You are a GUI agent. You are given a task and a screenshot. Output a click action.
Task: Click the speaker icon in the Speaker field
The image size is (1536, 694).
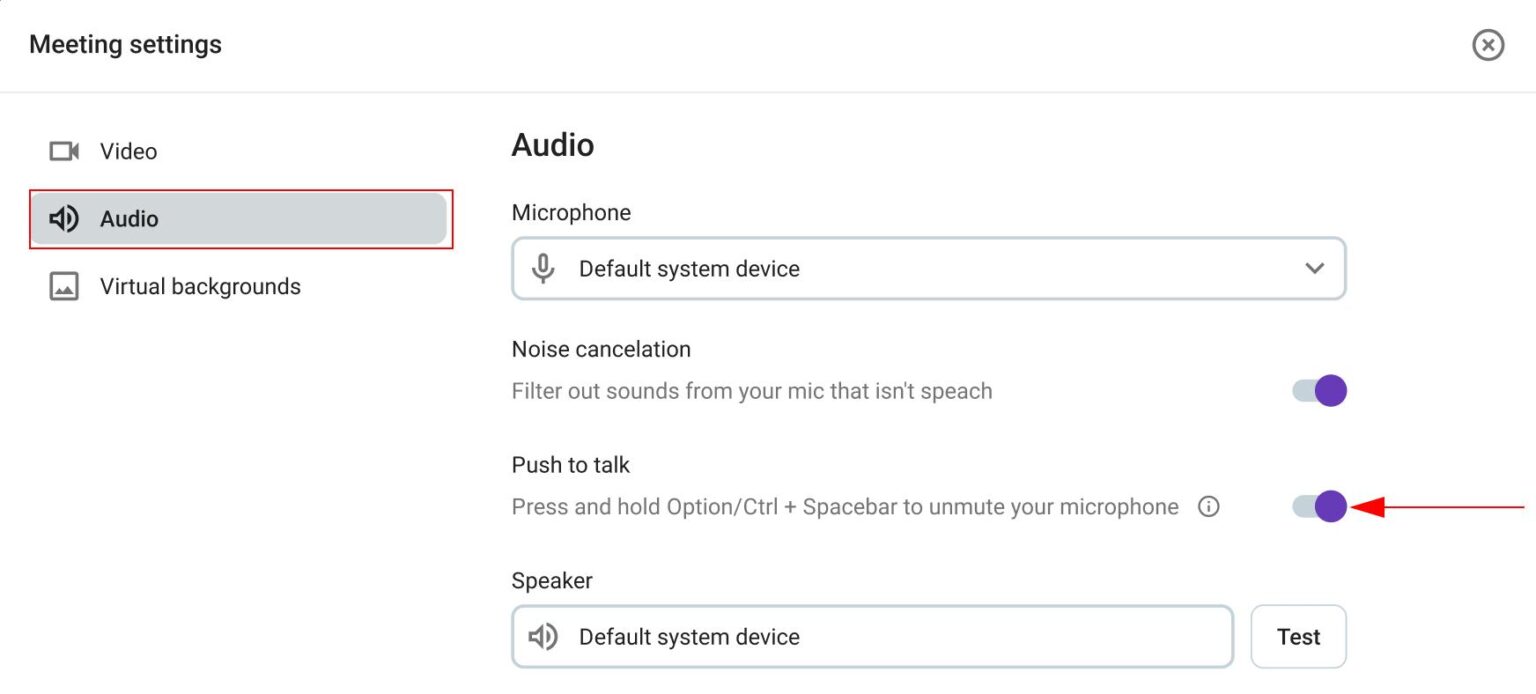[543, 636]
